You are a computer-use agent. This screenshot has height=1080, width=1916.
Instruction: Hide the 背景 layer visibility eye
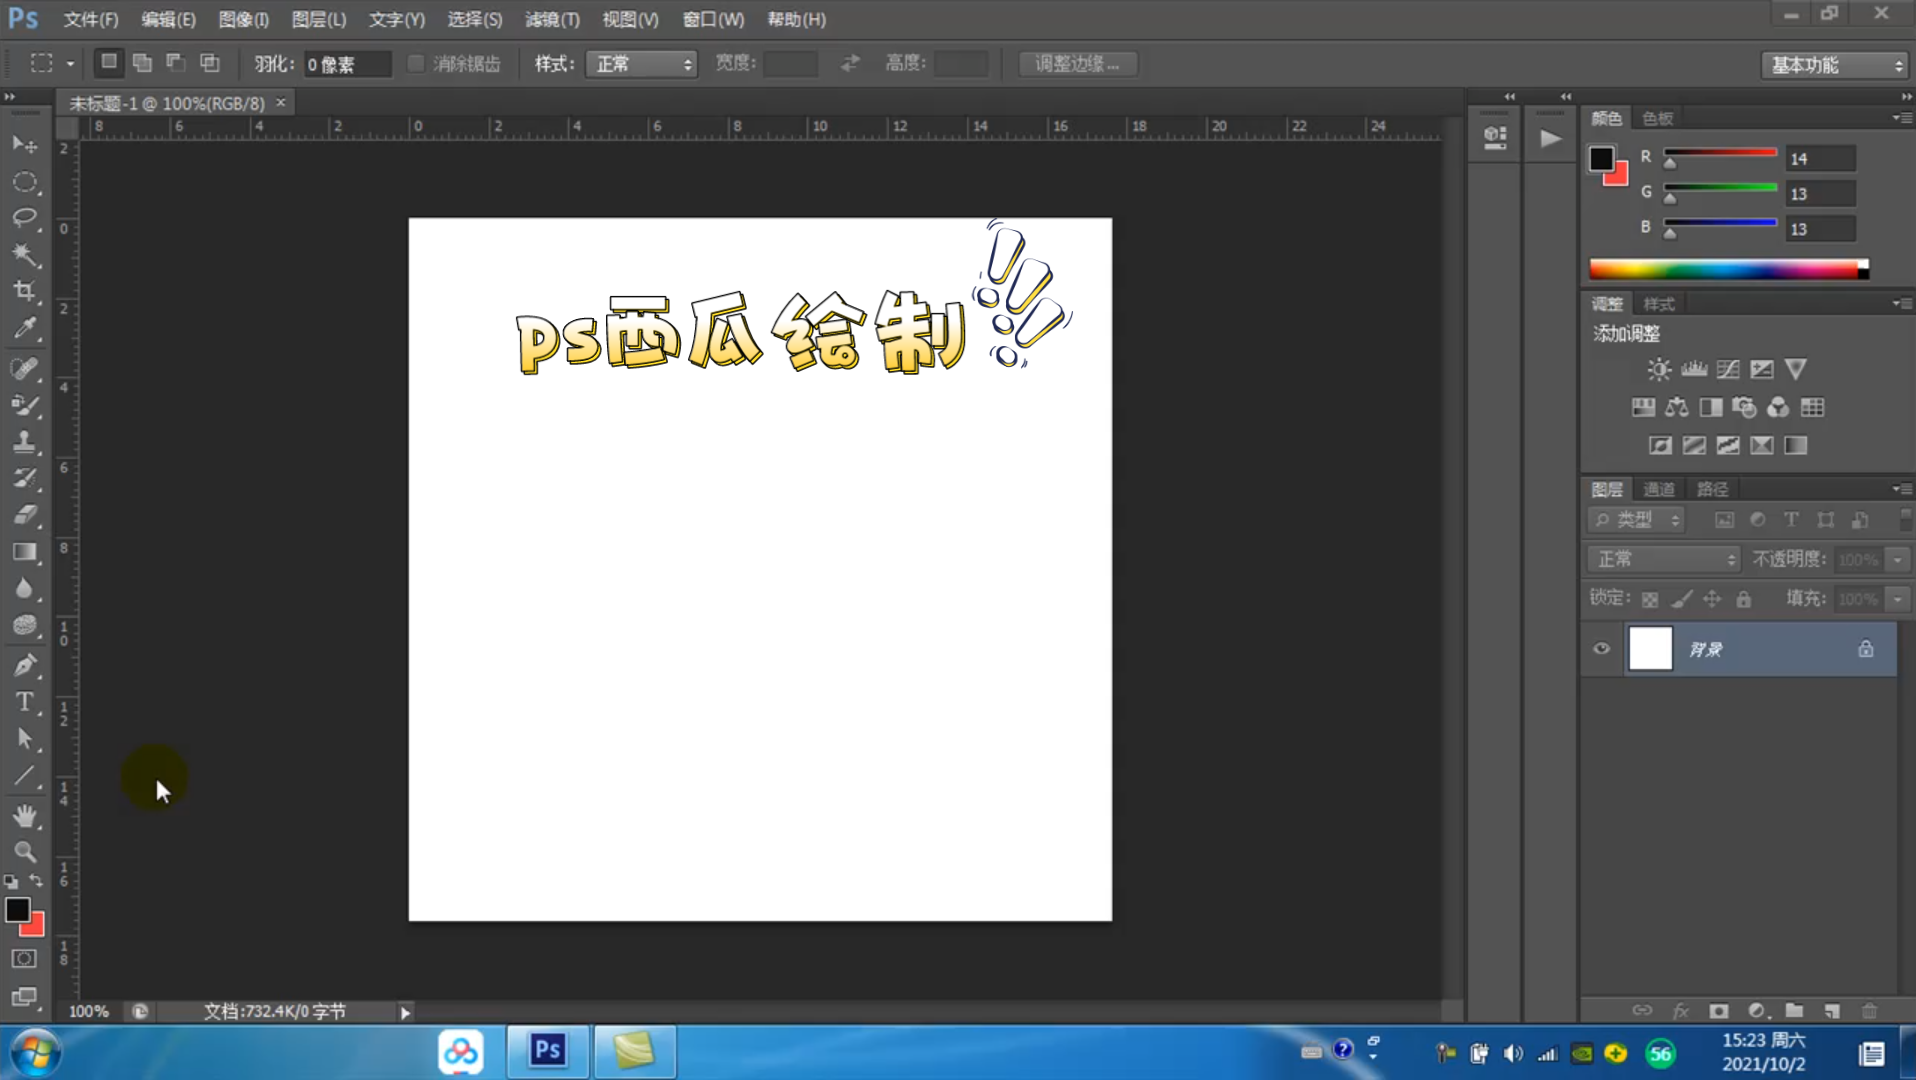coord(1602,649)
